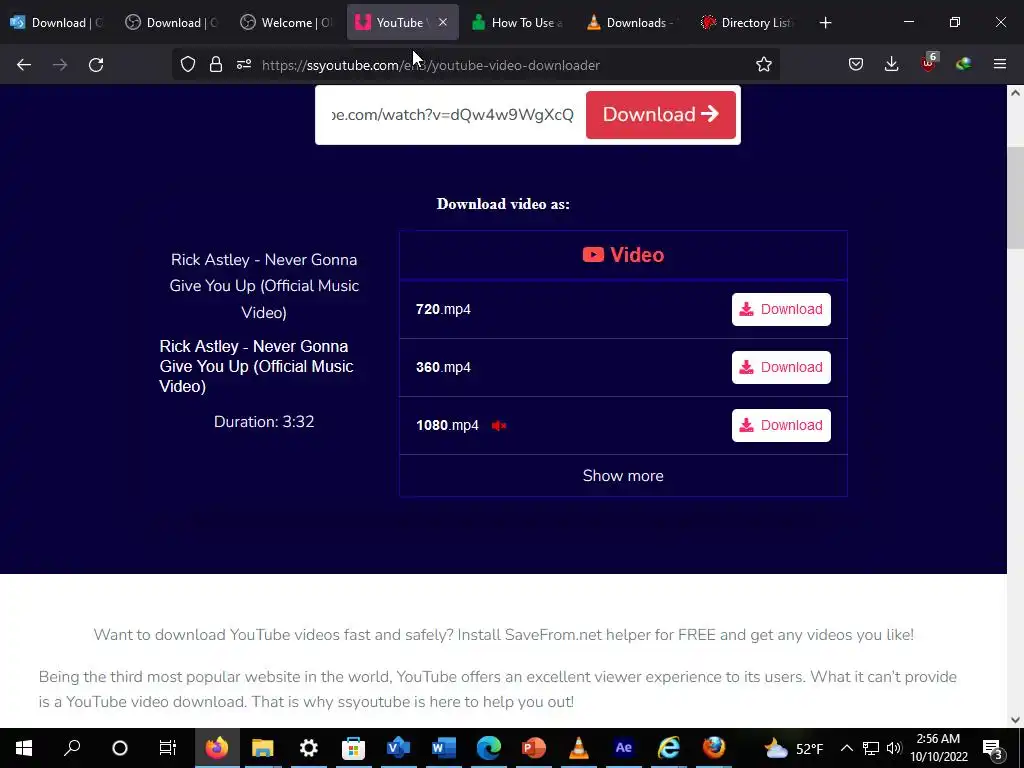Open Settings gear from taskbar
The height and width of the screenshot is (768, 1024).
point(308,748)
